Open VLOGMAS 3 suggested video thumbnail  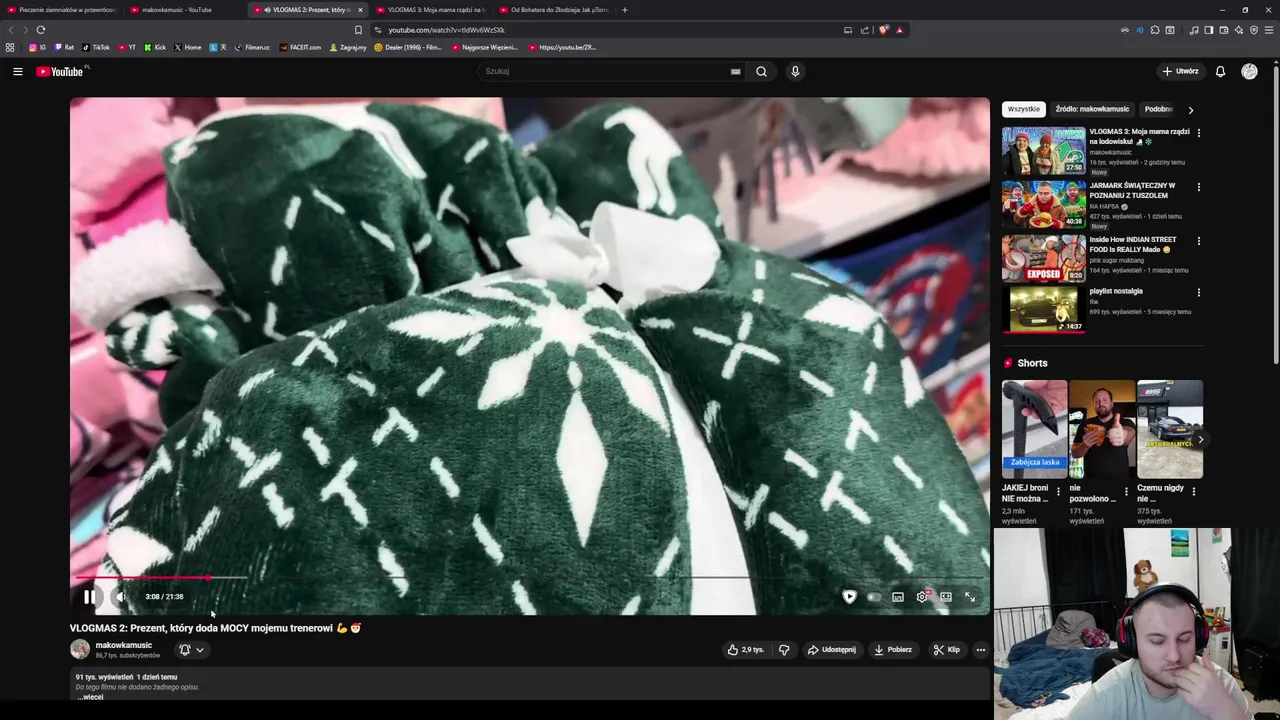tap(1043, 150)
